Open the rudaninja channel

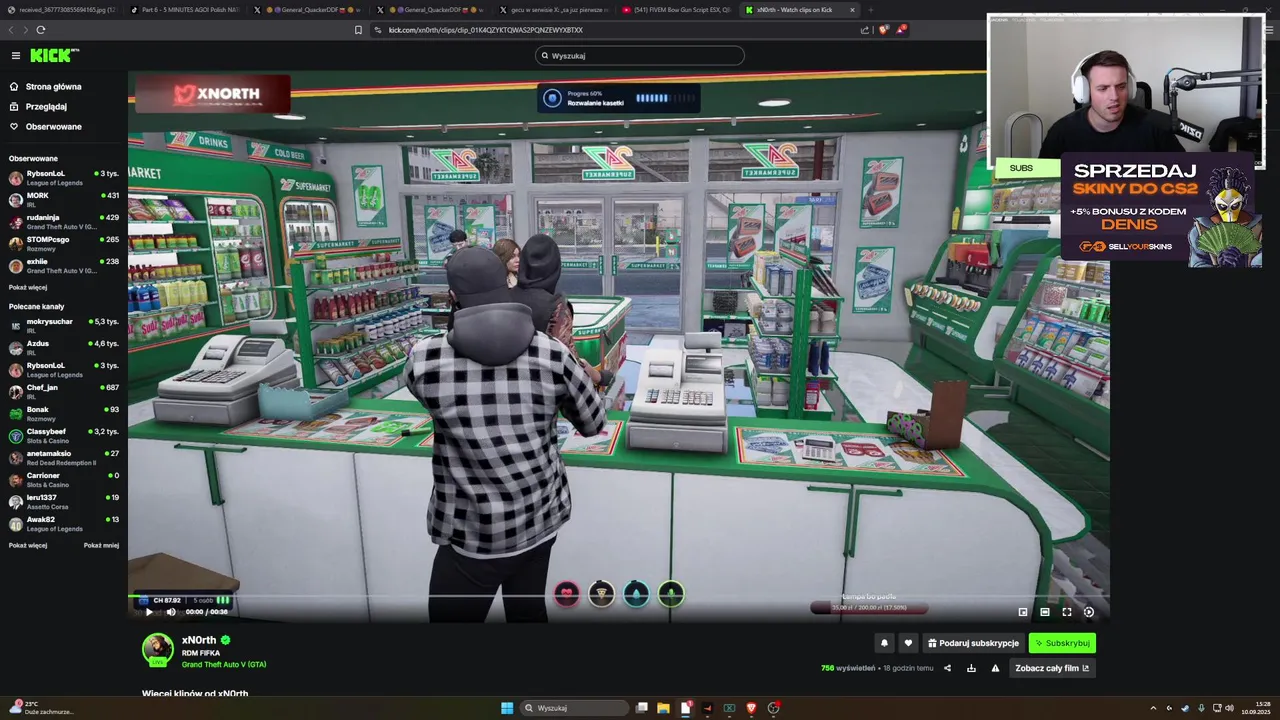point(64,222)
